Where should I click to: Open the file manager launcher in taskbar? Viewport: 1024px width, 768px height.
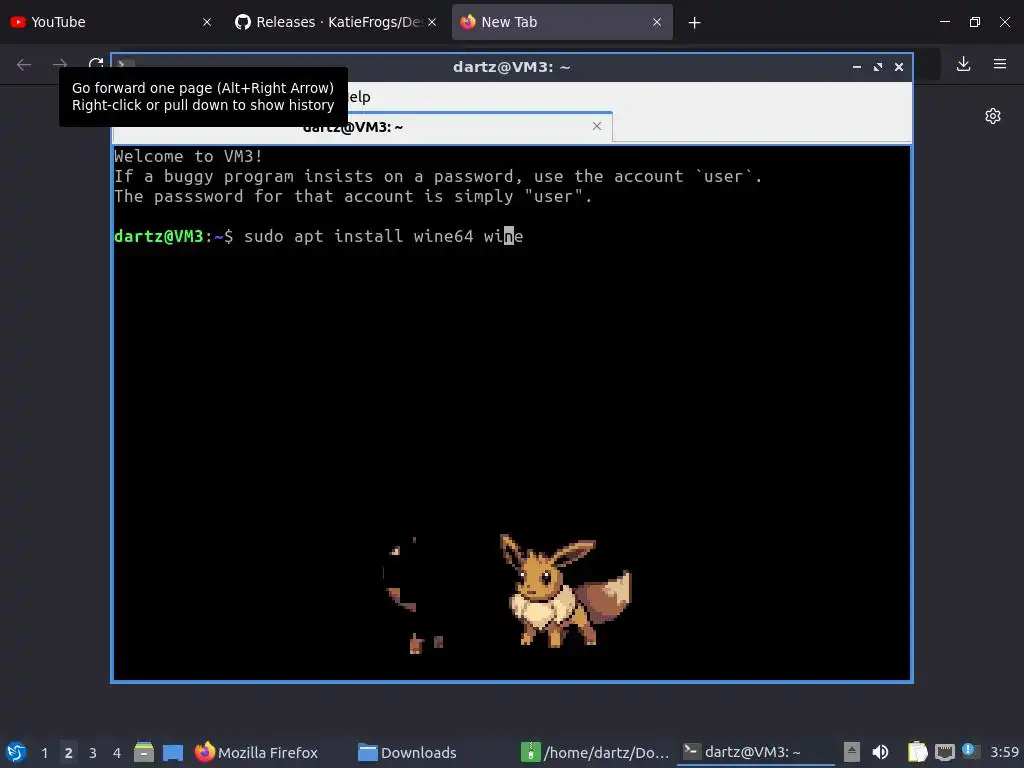[144, 752]
